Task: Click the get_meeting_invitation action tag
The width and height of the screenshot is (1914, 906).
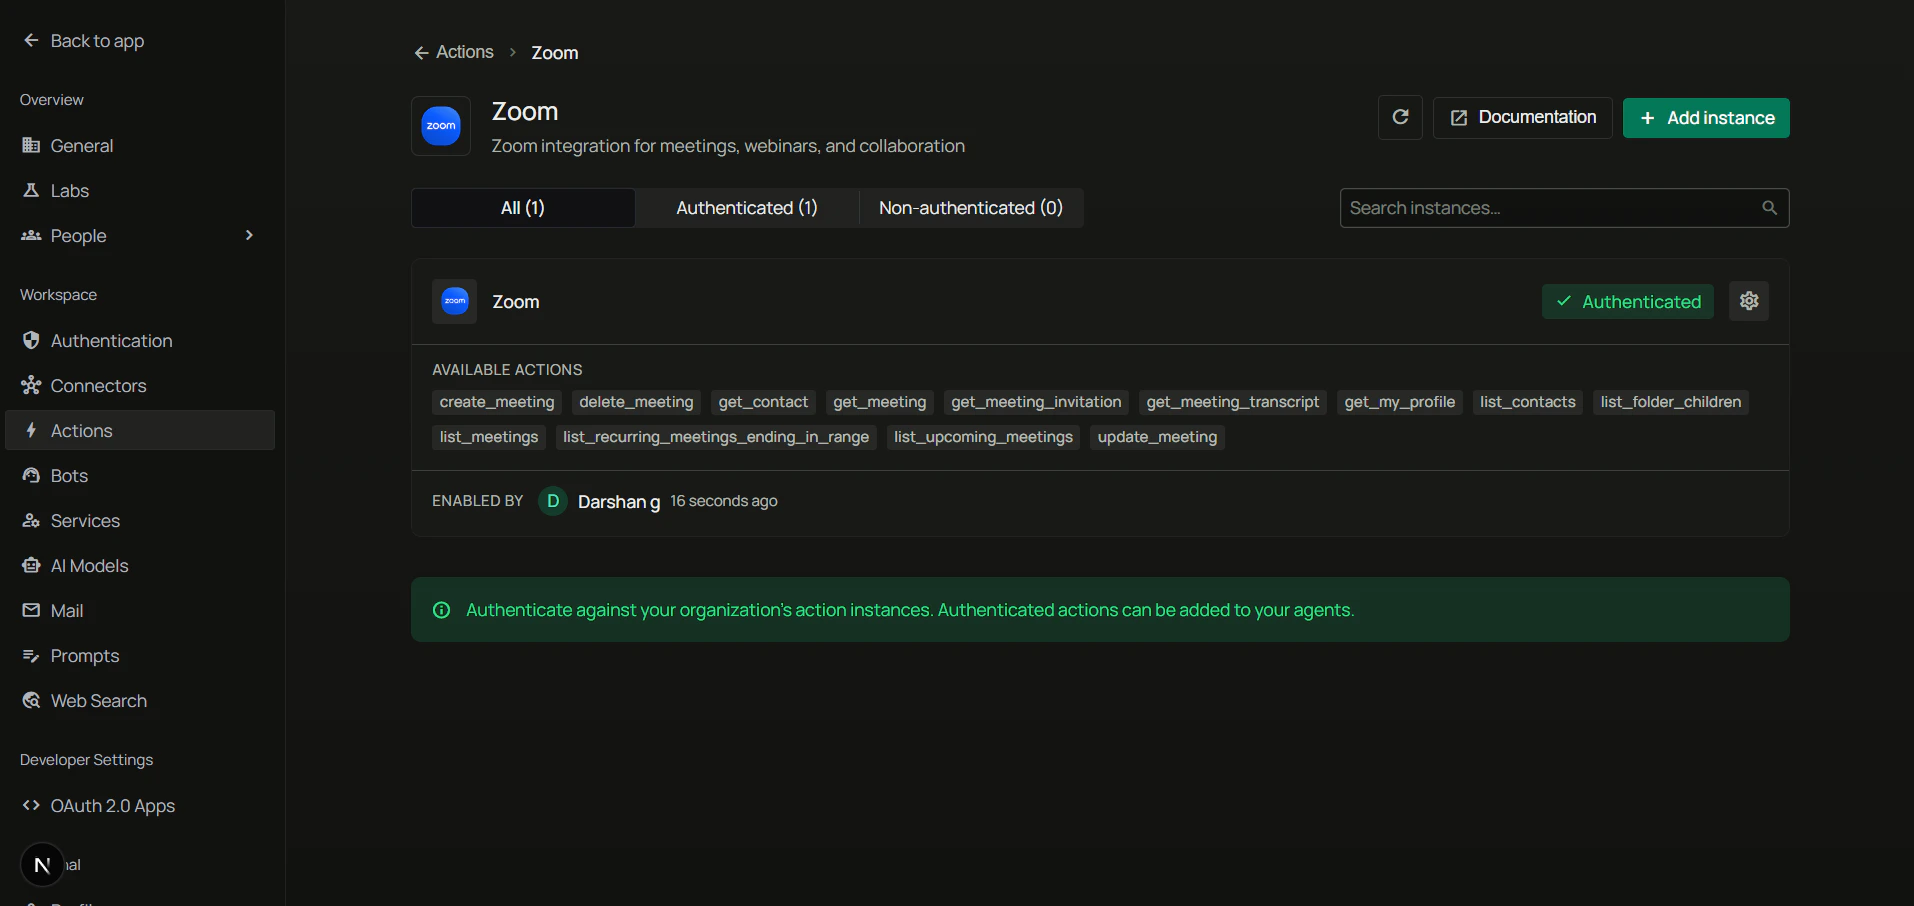Action: pyautogui.click(x=1036, y=402)
